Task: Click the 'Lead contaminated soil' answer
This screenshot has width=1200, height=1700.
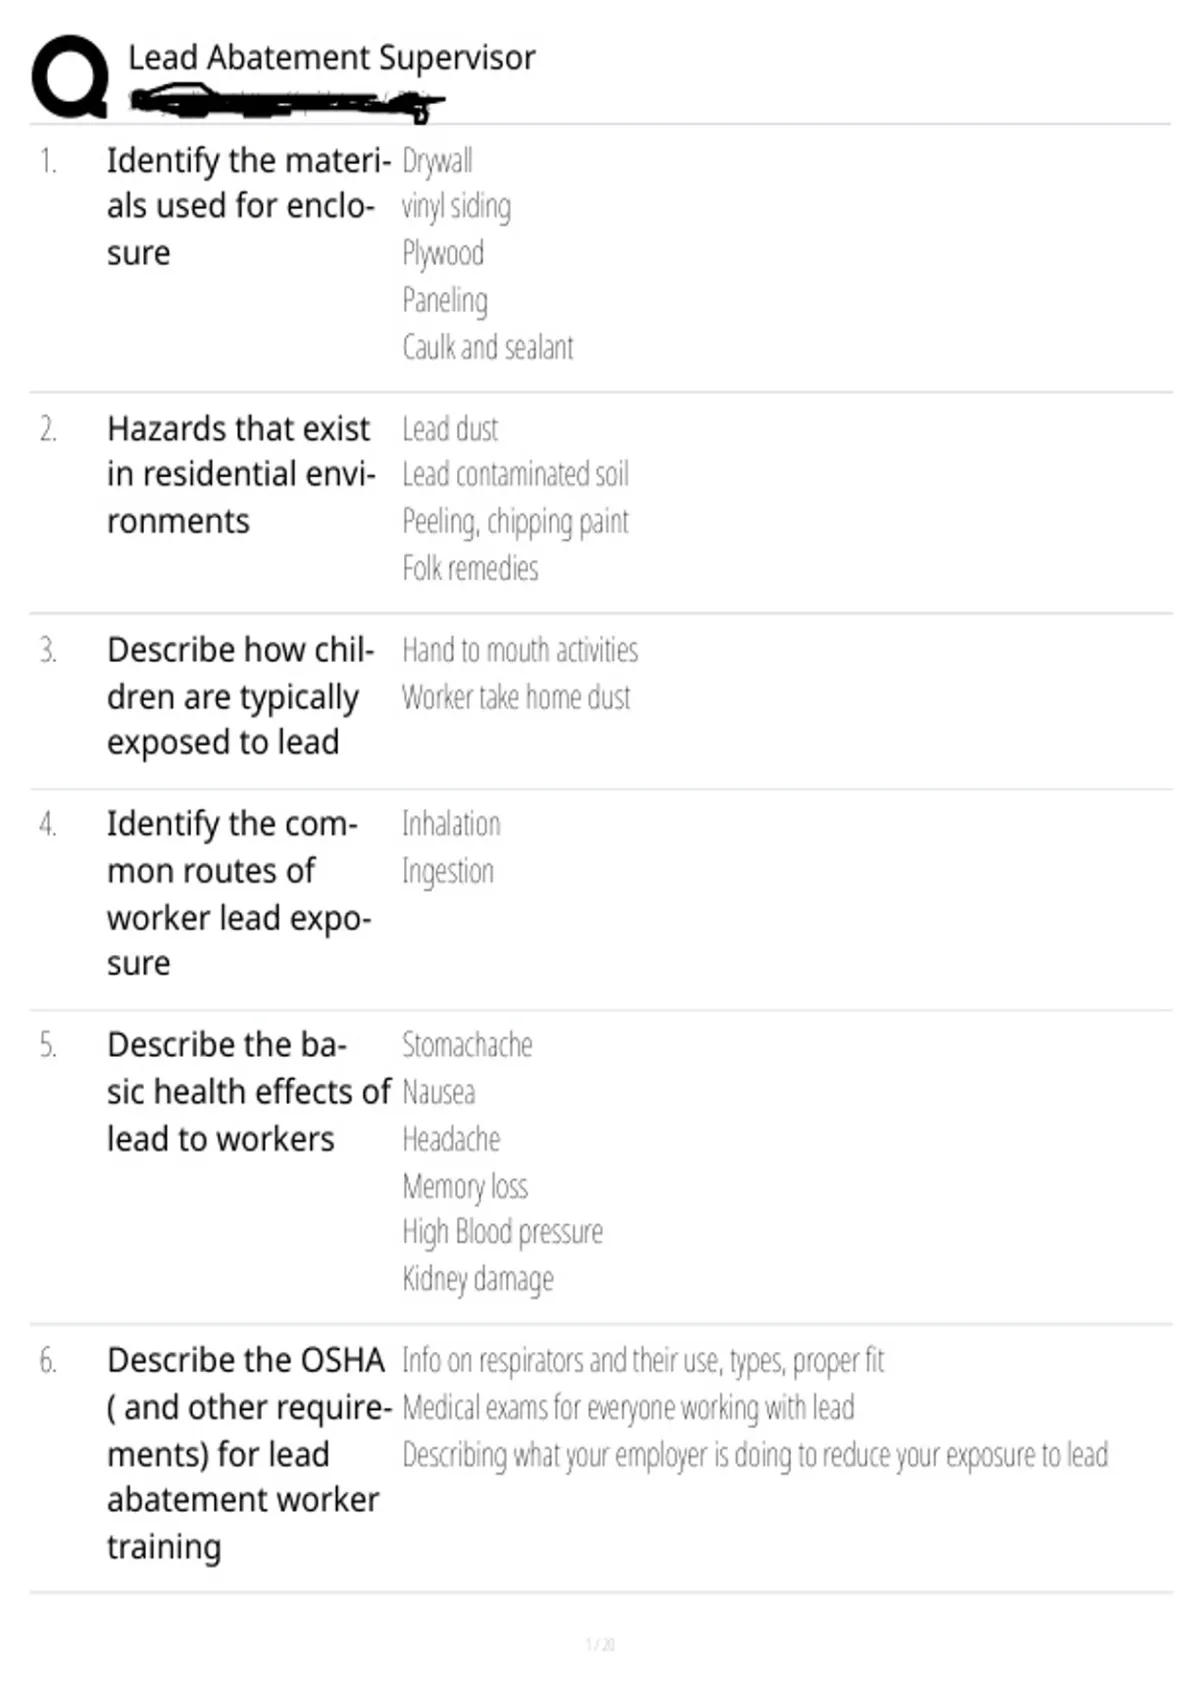Action: click(x=515, y=474)
